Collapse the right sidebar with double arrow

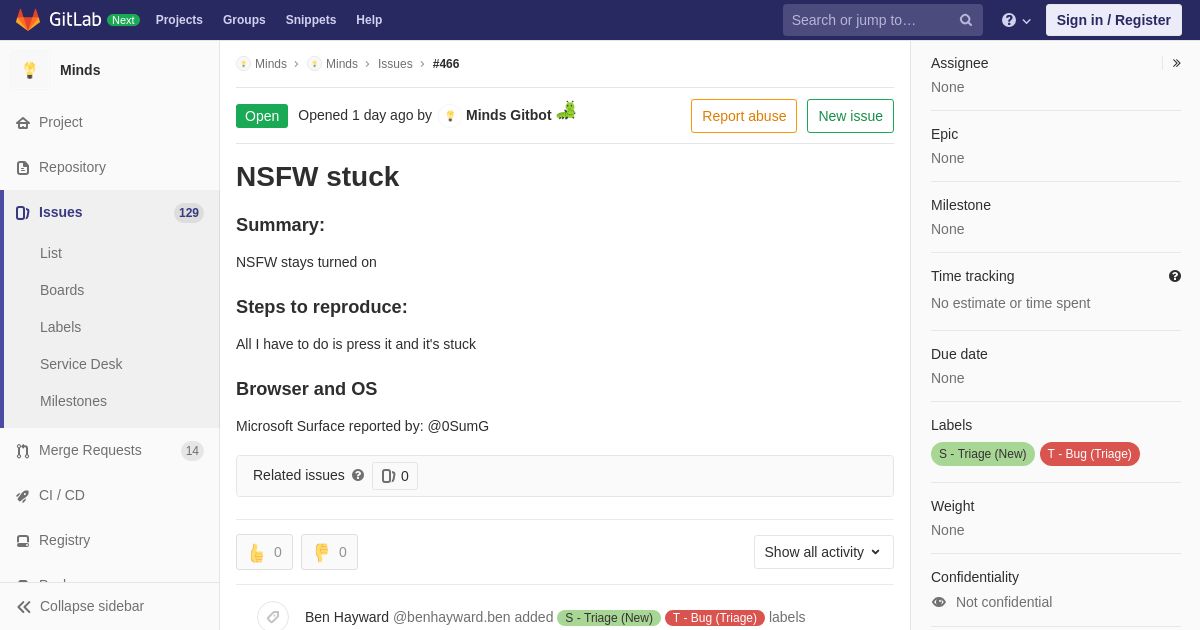(x=1176, y=63)
